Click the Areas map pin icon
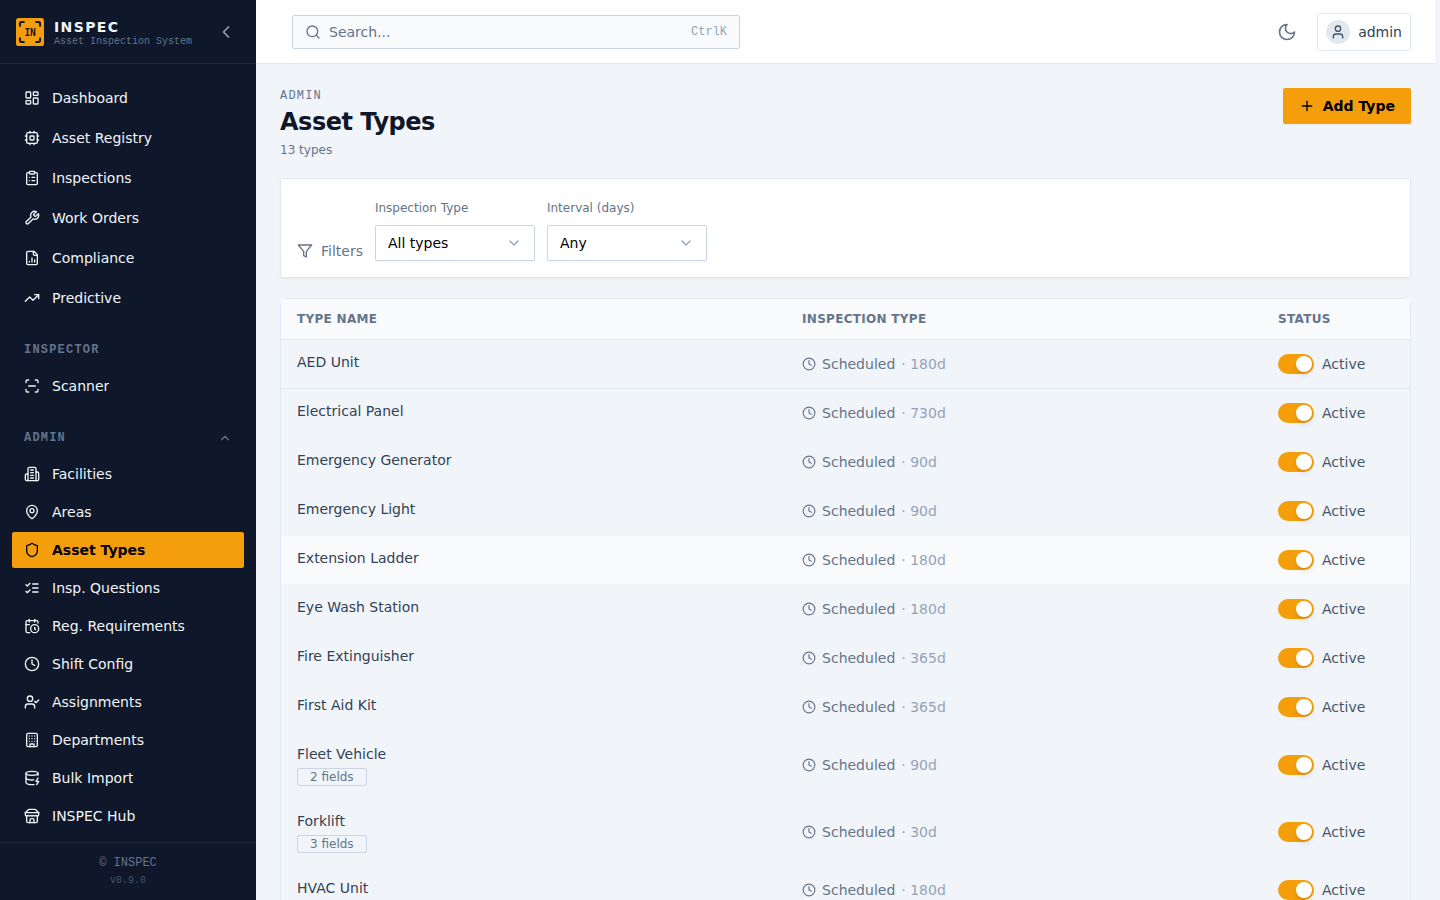The image size is (1440, 900). point(32,512)
